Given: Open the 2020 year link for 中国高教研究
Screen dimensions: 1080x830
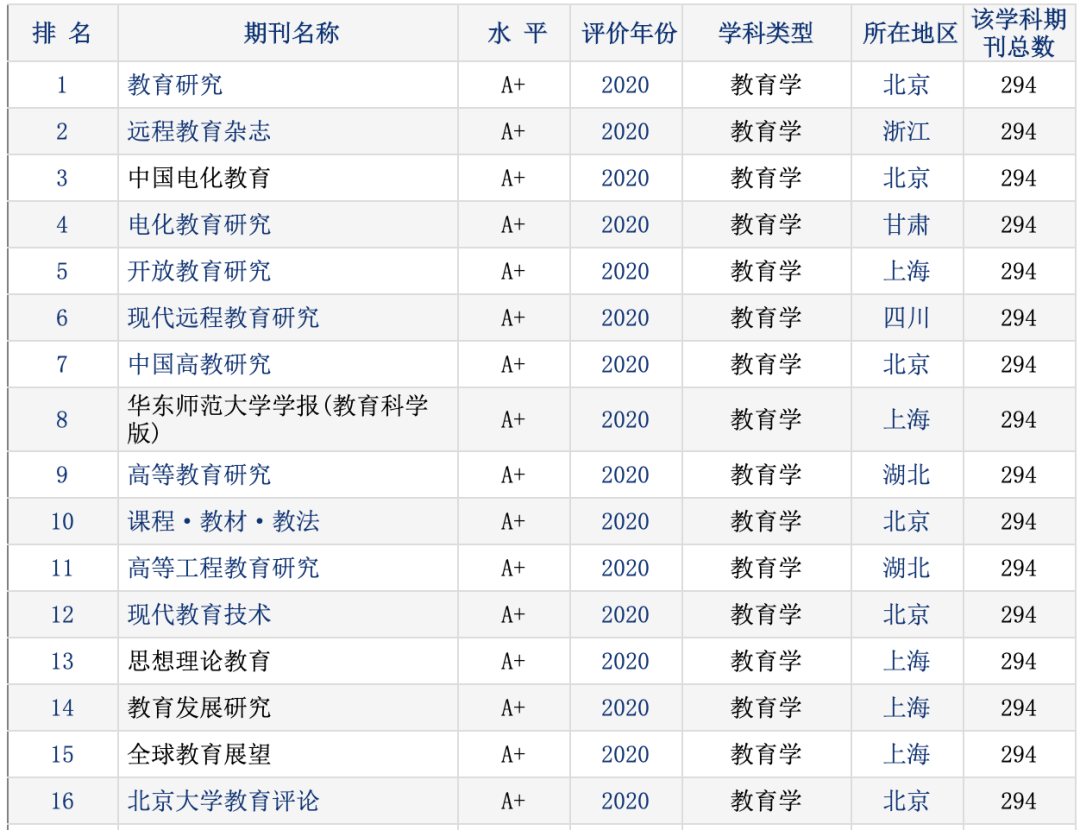Looking at the screenshot, I should click(x=625, y=364).
